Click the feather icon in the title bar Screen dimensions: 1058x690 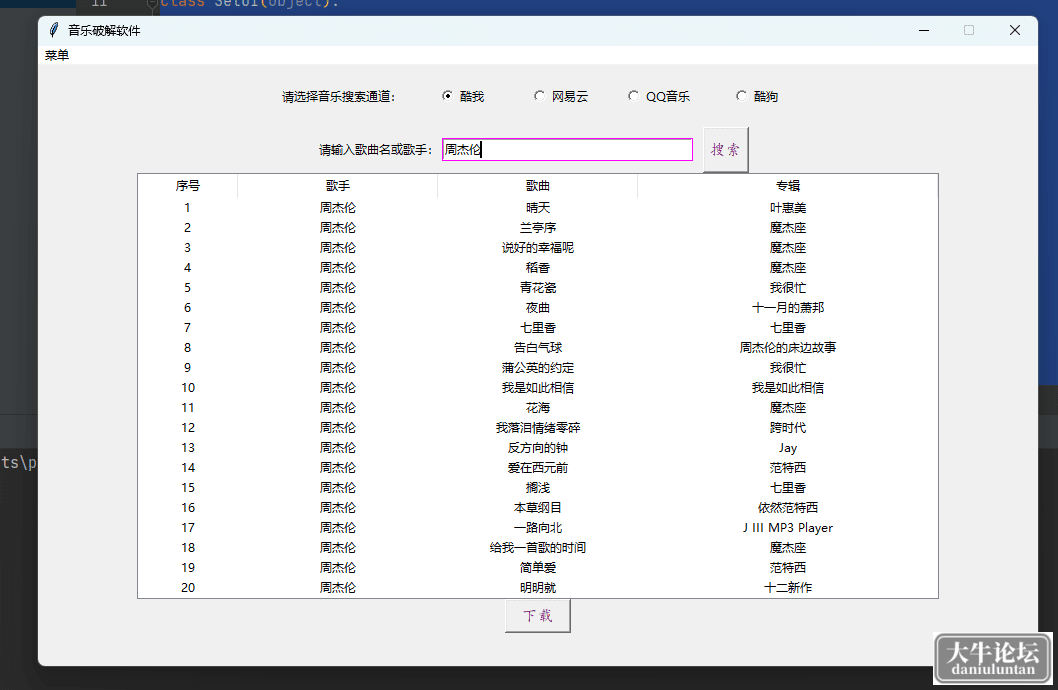(x=54, y=30)
